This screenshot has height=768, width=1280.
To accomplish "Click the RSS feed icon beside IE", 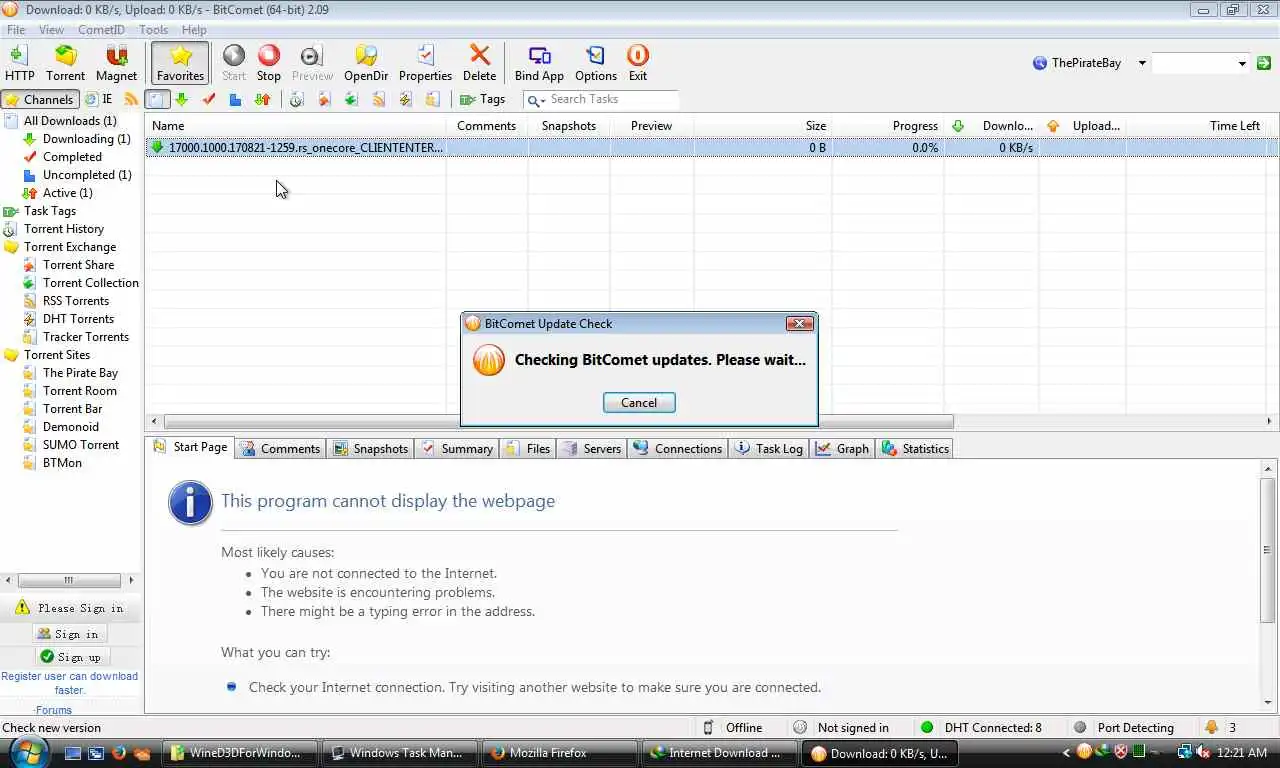I will 130,99.
